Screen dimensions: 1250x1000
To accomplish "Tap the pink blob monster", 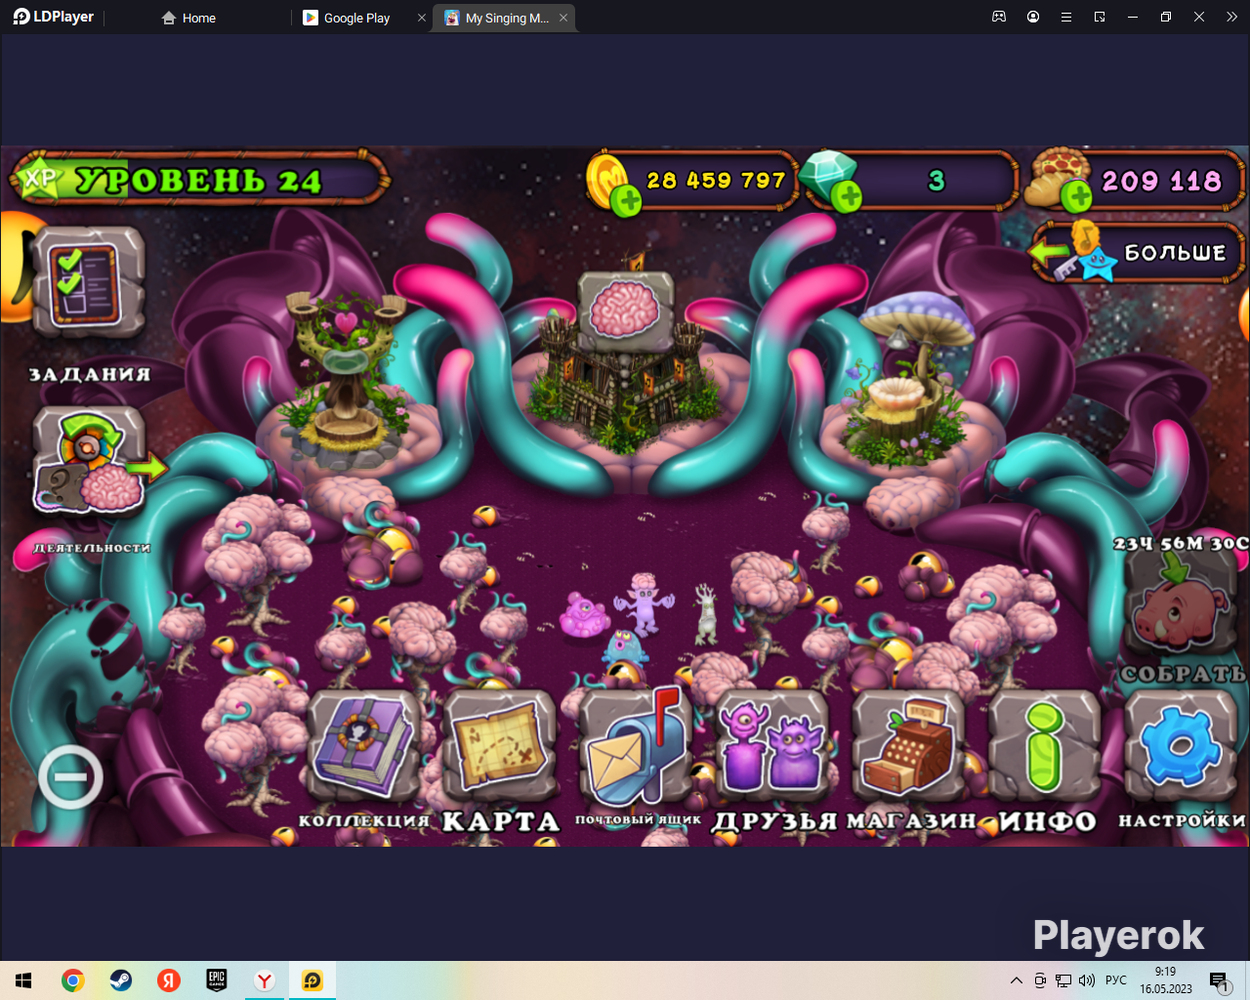I will 585,615.
